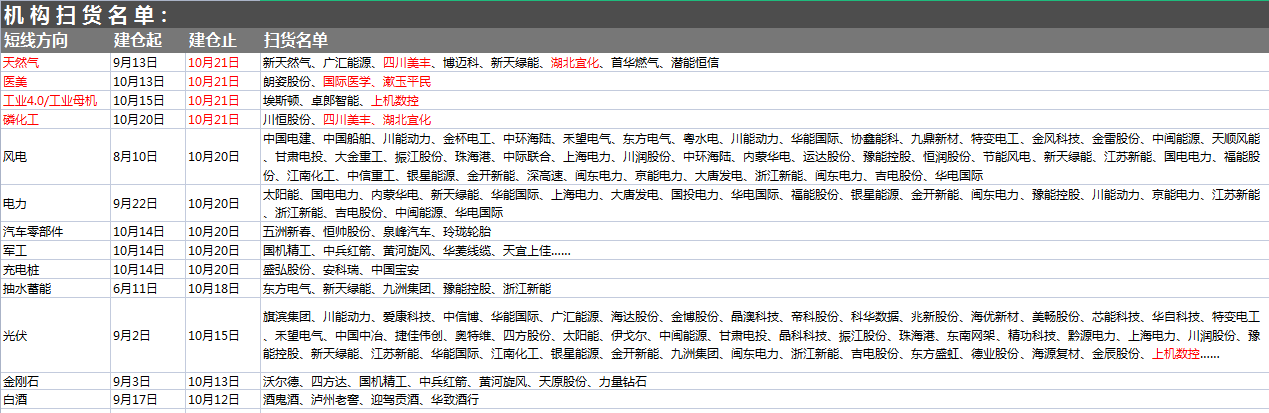This screenshot has width=1269, height=413.
Task: Select the stock list starting with 新天然气、广汇能源
Action: (764, 62)
